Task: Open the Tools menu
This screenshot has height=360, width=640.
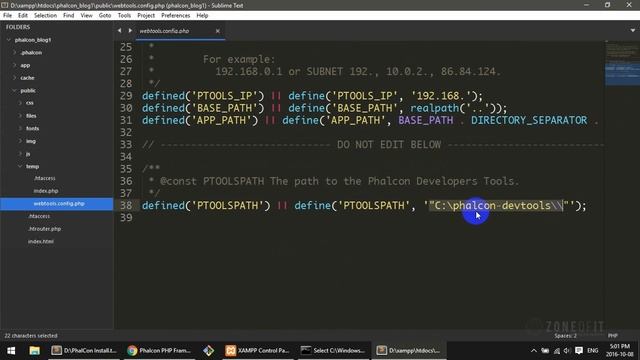Action: coord(124,16)
